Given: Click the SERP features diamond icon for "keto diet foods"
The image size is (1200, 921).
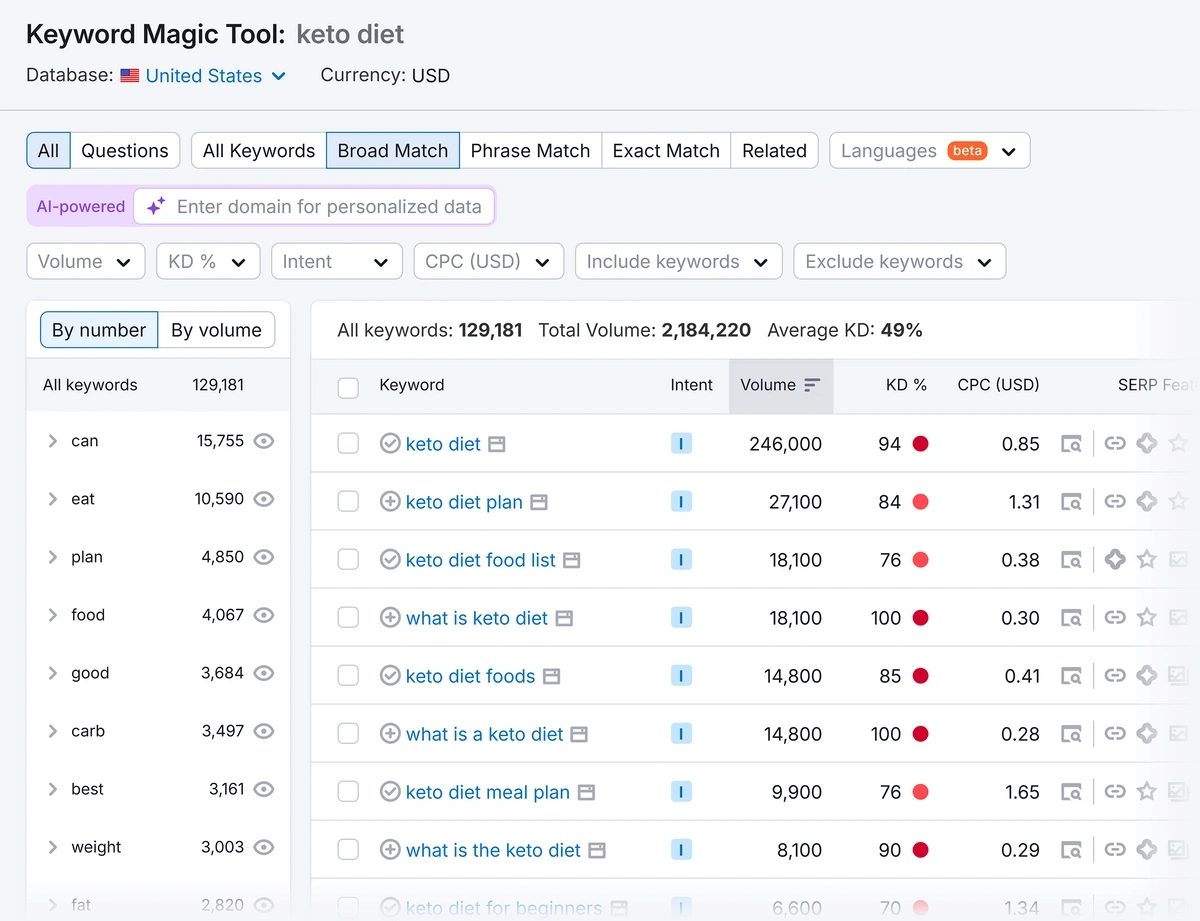Looking at the screenshot, I should pyautogui.click(x=1146, y=675).
